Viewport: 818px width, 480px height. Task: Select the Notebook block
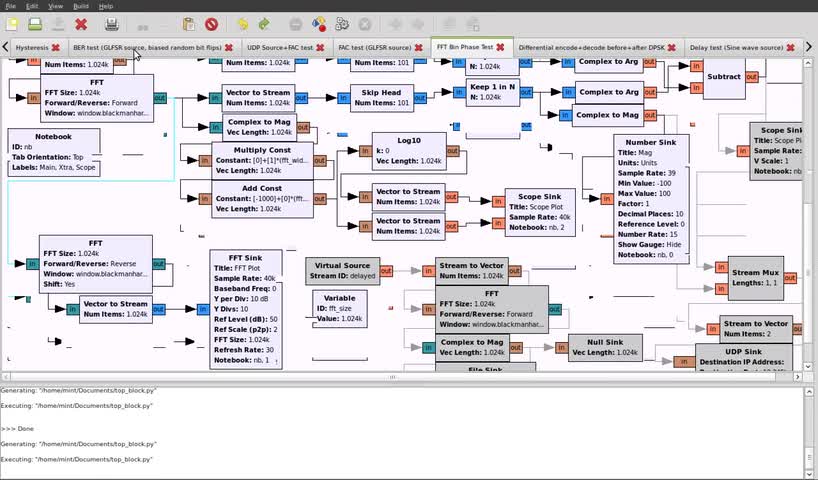click(x=54, y=152)
